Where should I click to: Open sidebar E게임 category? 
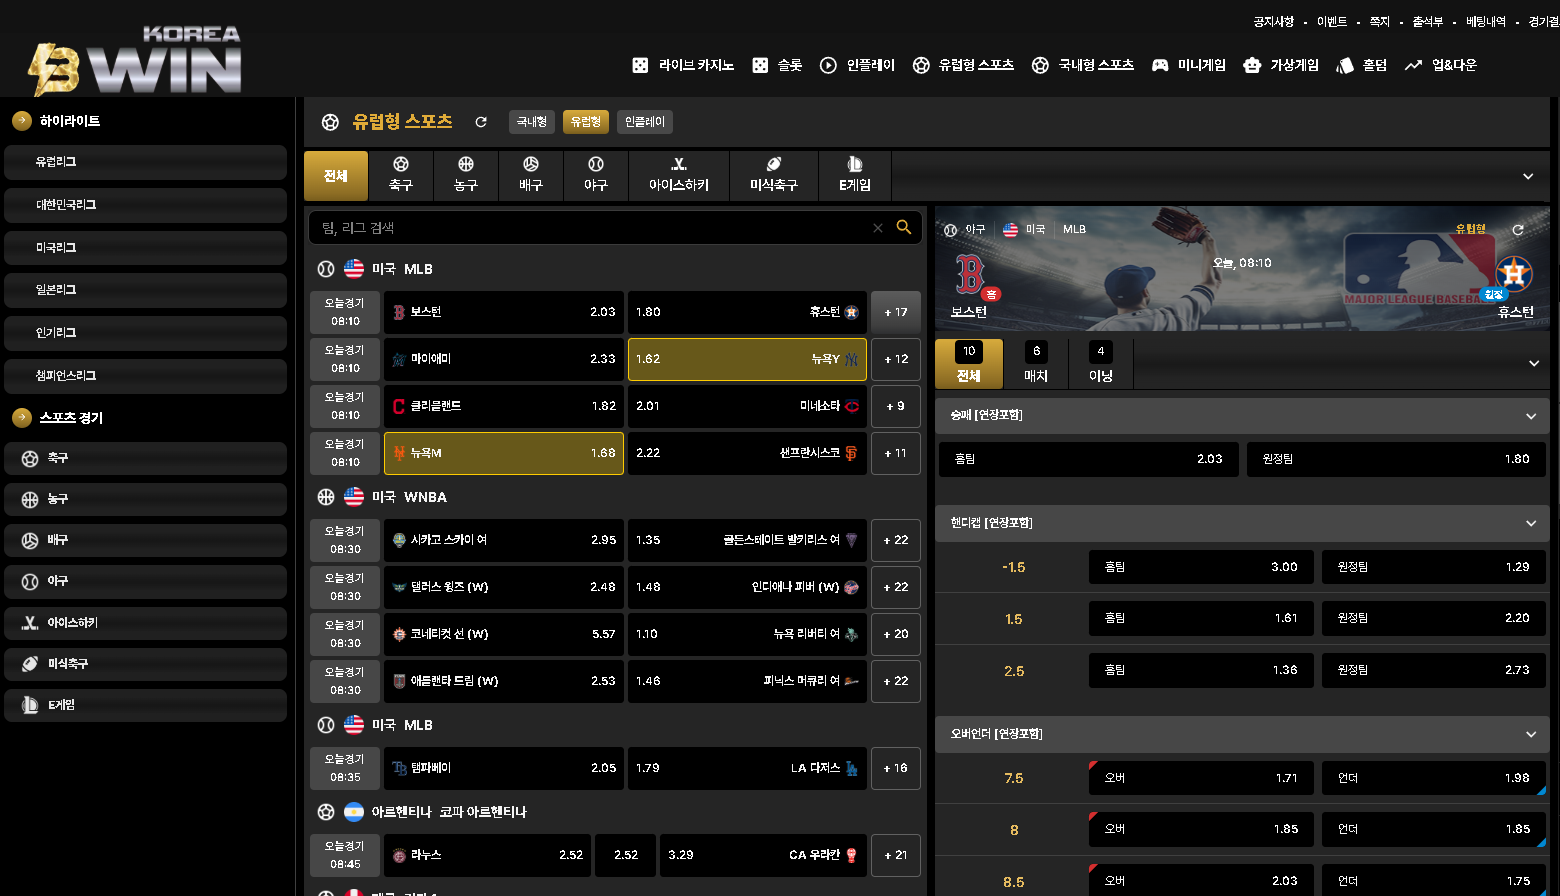(x=145, y=705)
